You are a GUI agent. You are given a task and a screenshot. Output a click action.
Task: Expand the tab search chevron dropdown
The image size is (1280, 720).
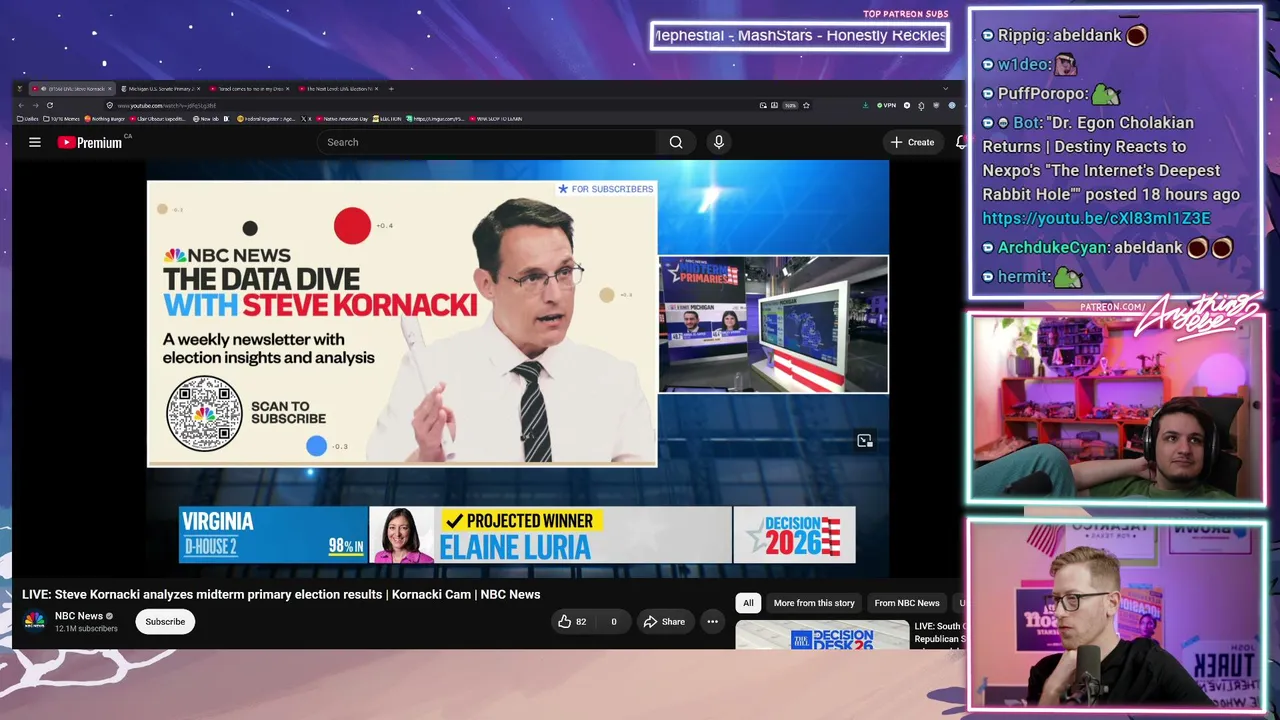[945, 89]
